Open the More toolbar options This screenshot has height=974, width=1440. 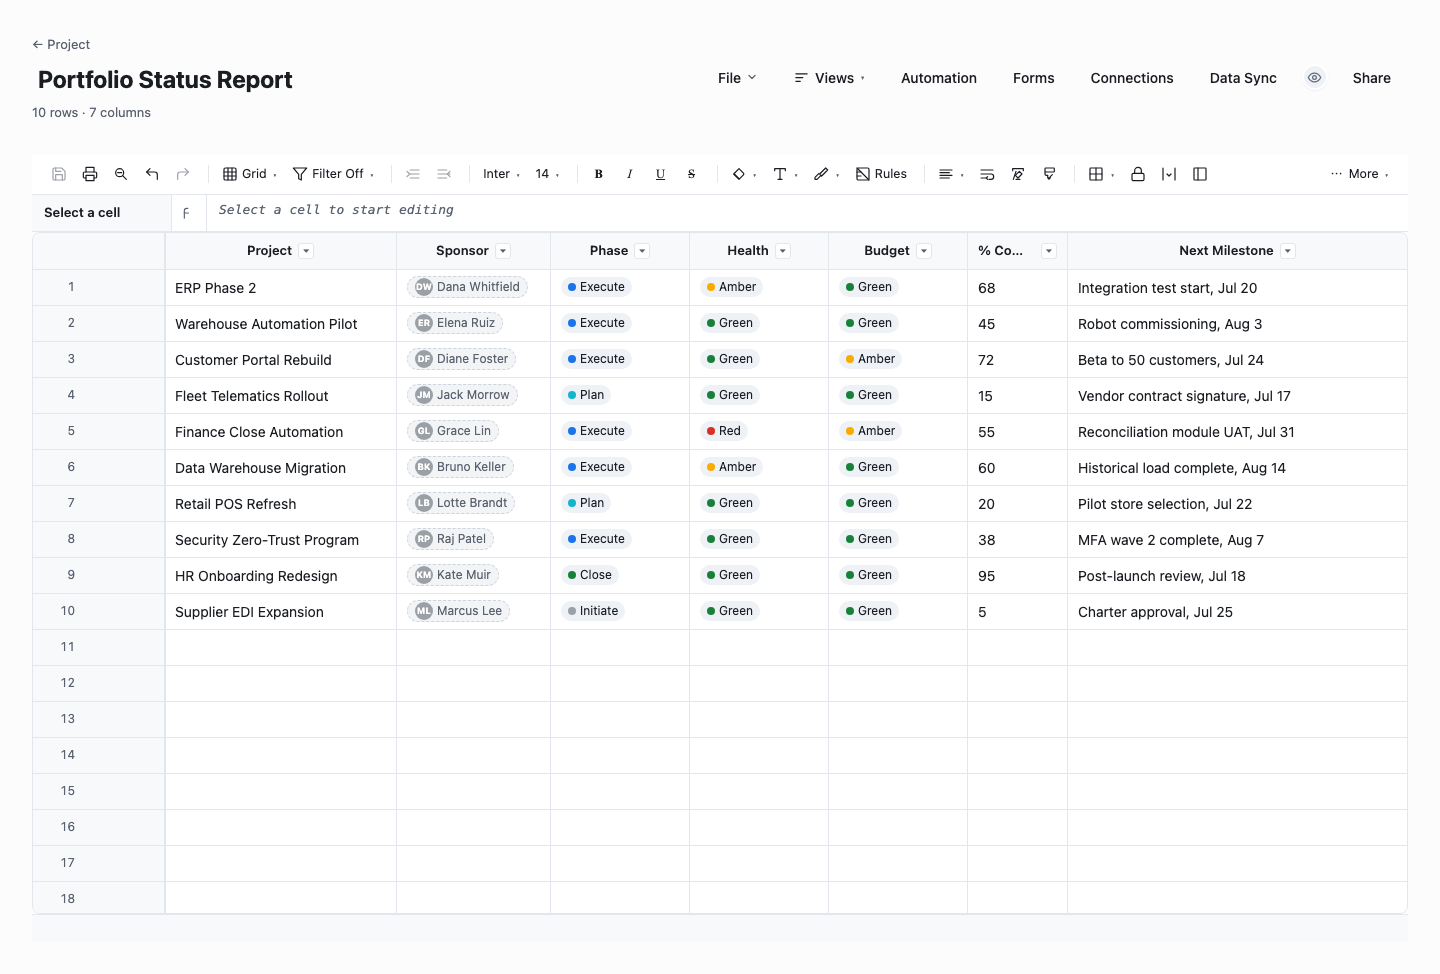[x=1360, y=174]
